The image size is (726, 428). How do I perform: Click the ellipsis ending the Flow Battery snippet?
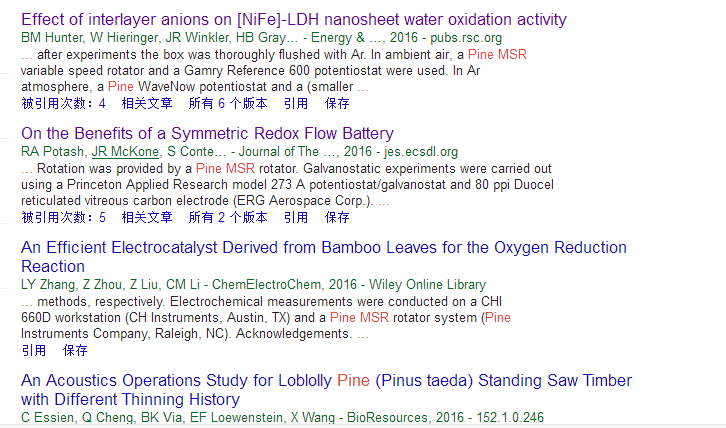pyautogui.click(x=384, y=201)
